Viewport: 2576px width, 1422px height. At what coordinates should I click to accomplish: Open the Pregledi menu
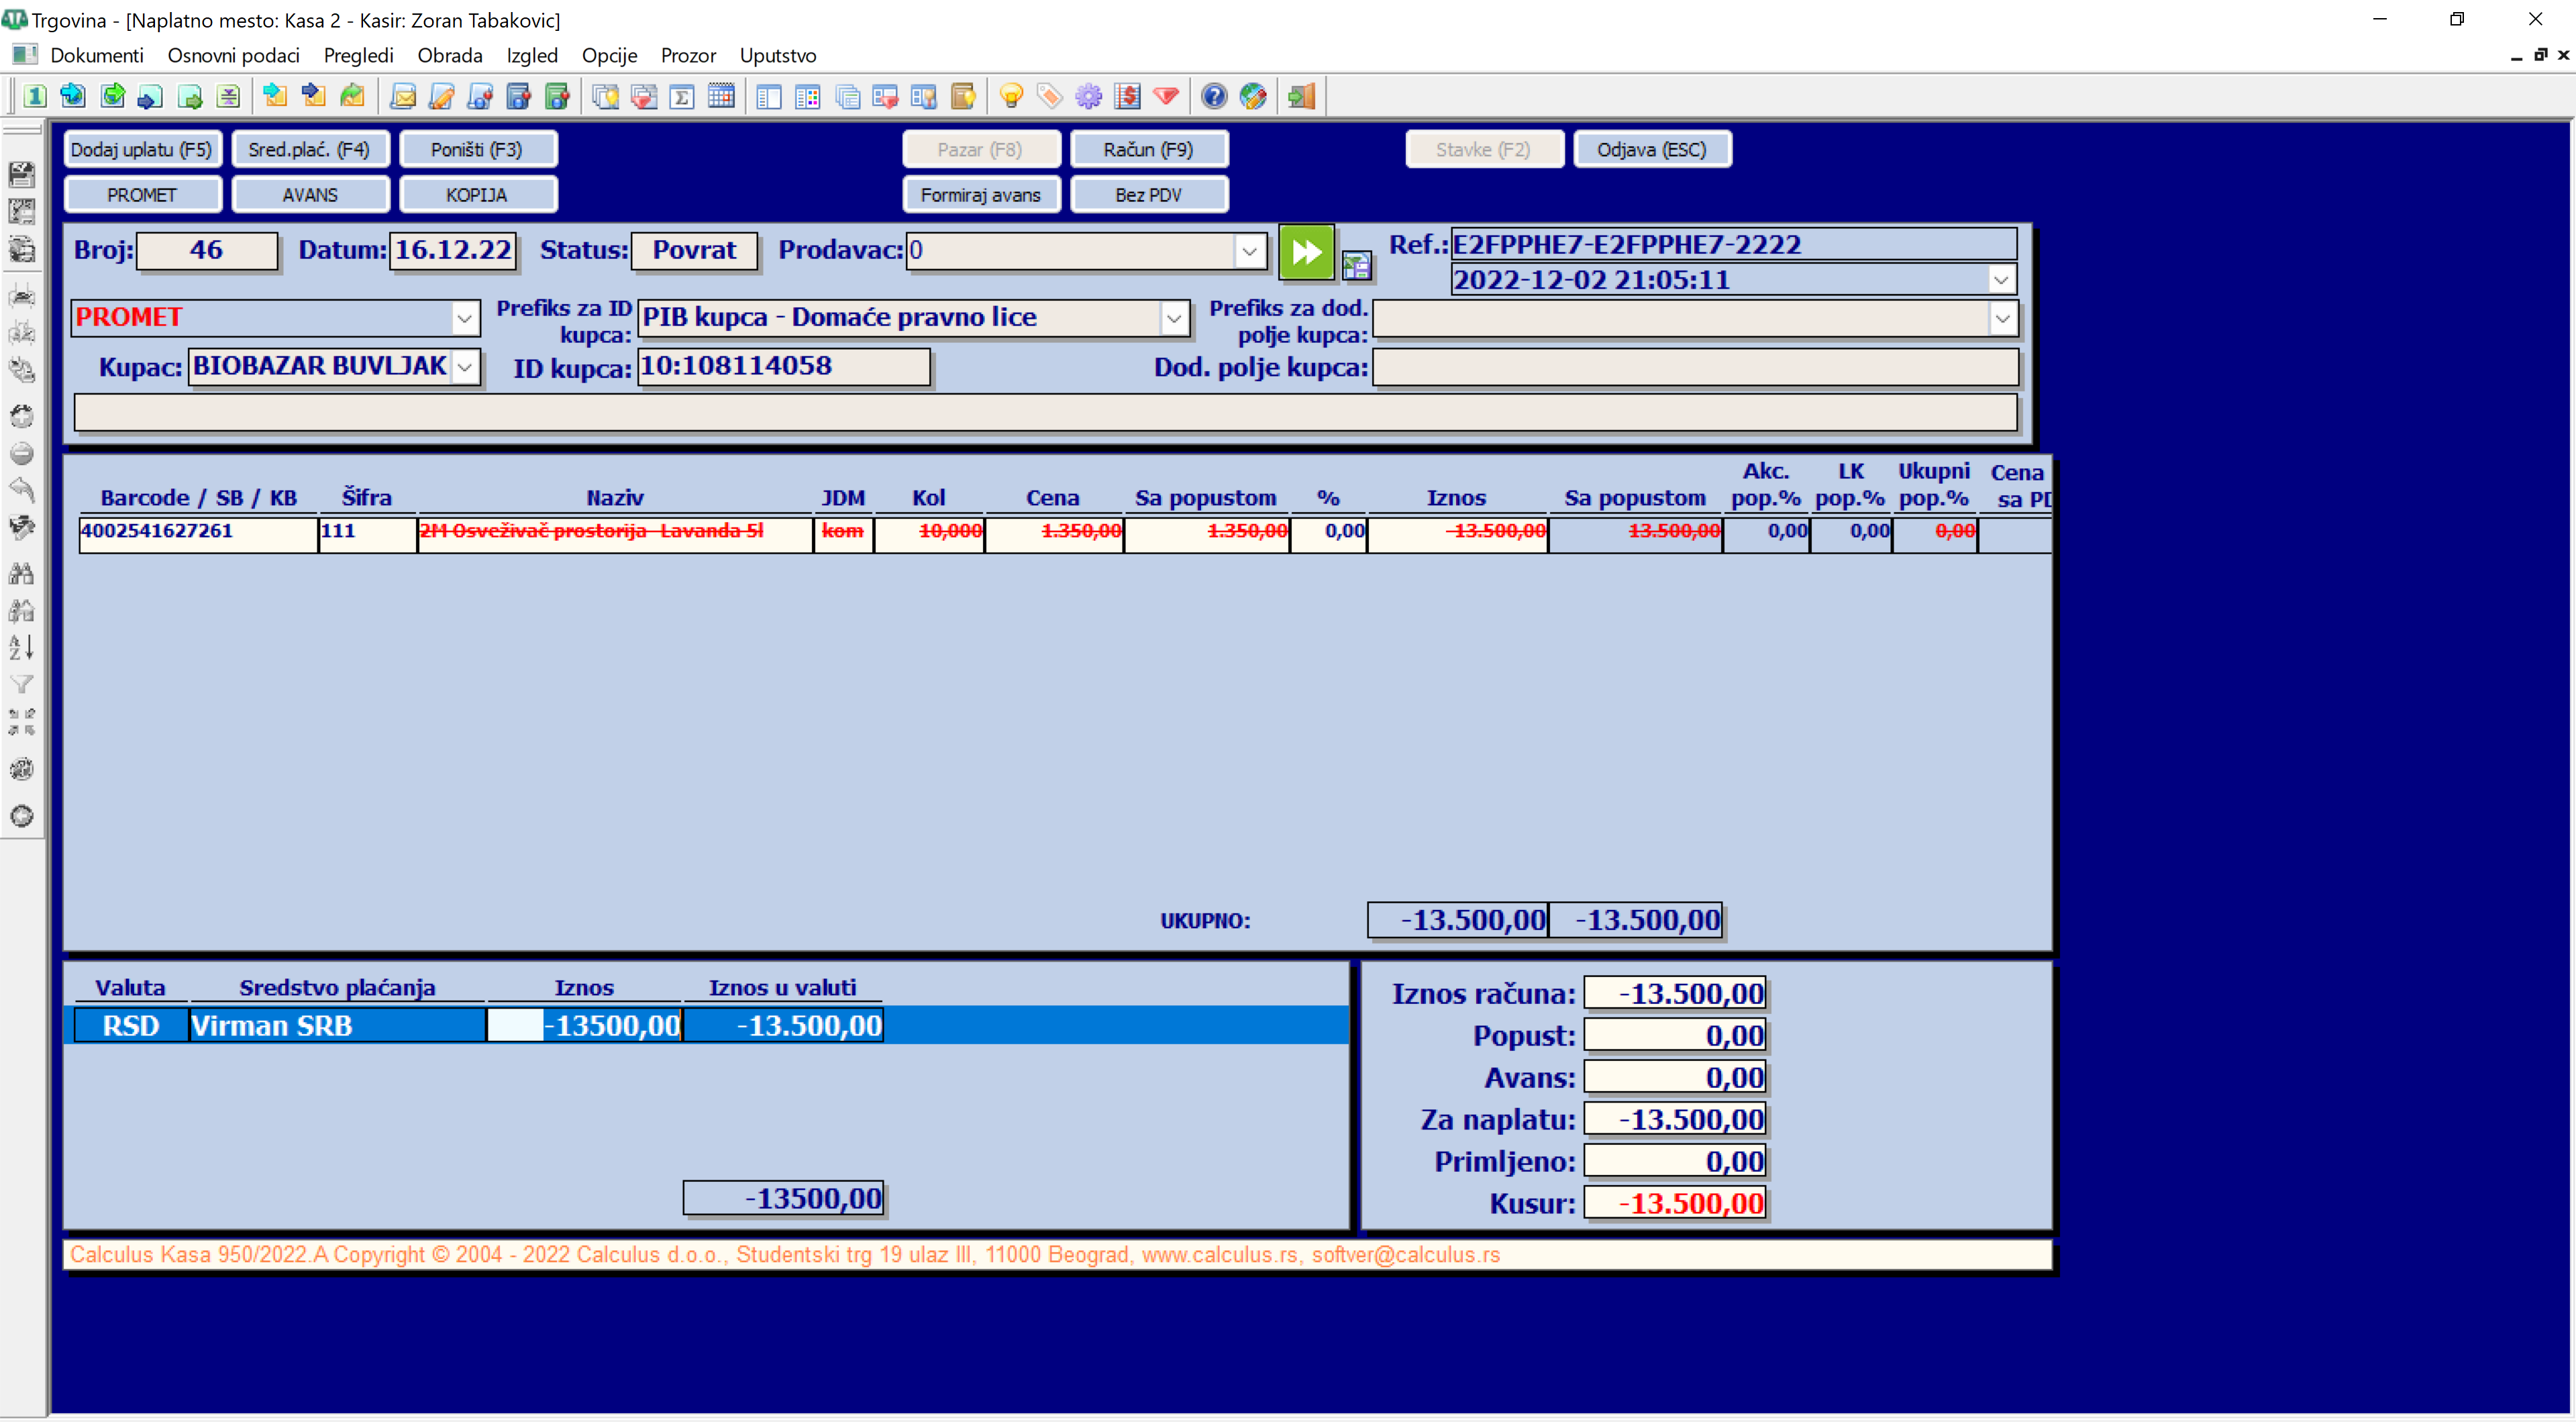358,56
